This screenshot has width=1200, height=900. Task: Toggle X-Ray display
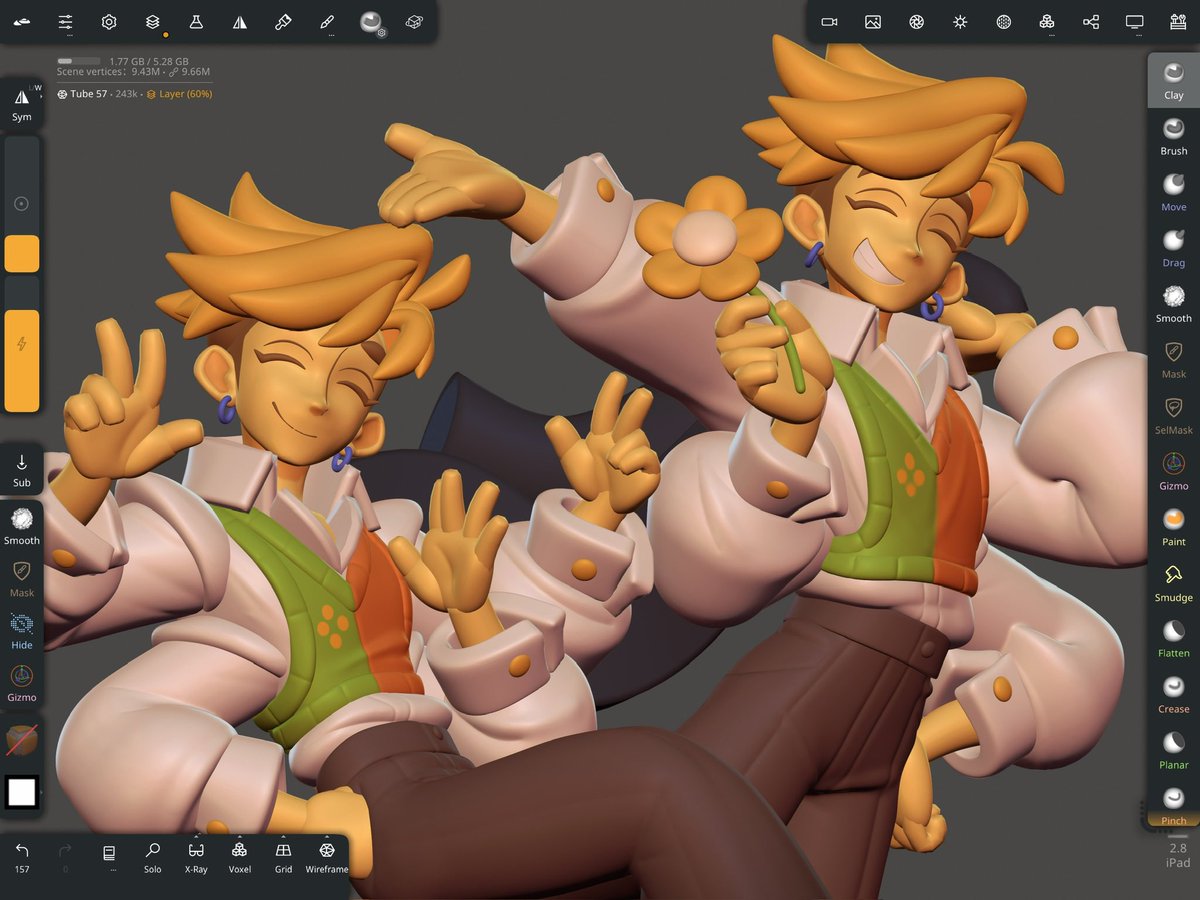[196, 857]
